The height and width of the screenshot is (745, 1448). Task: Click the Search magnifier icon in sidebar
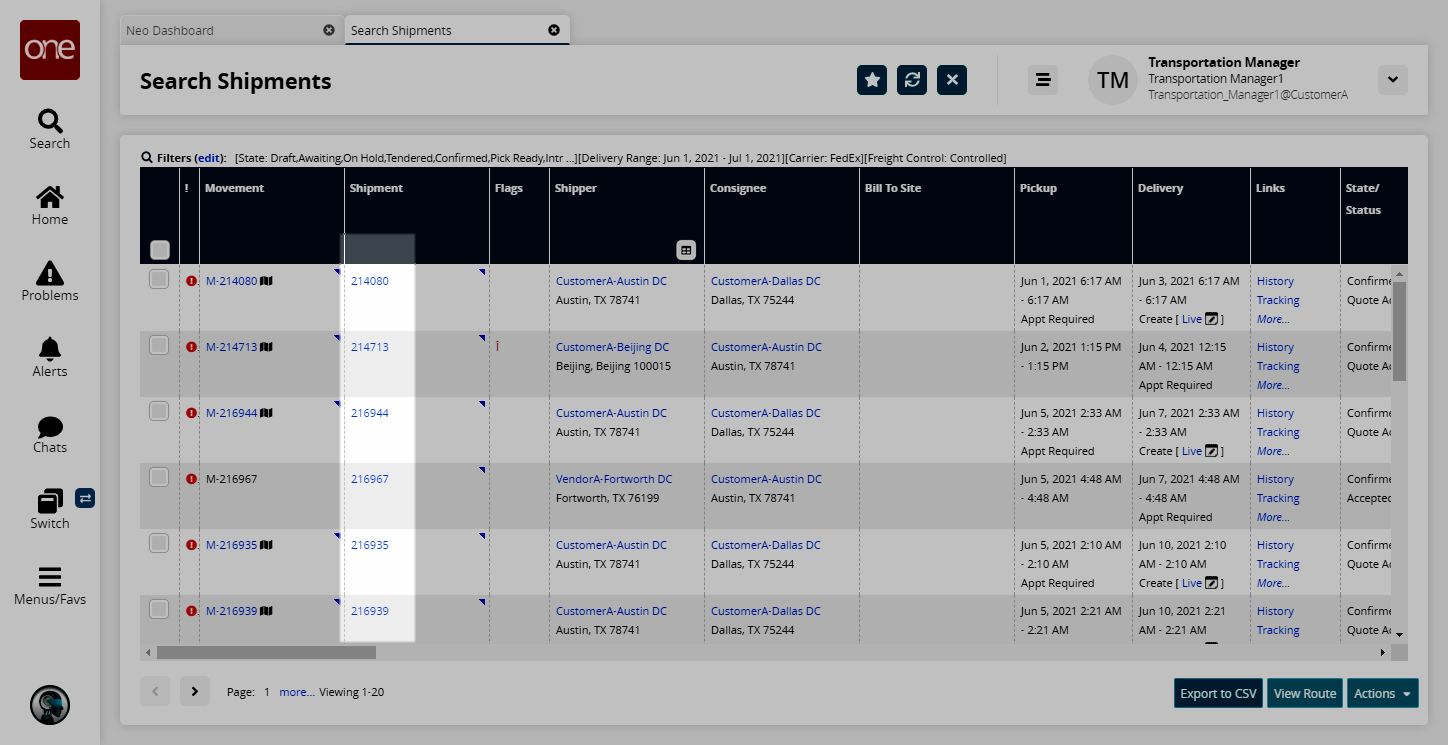click(49, 122)
